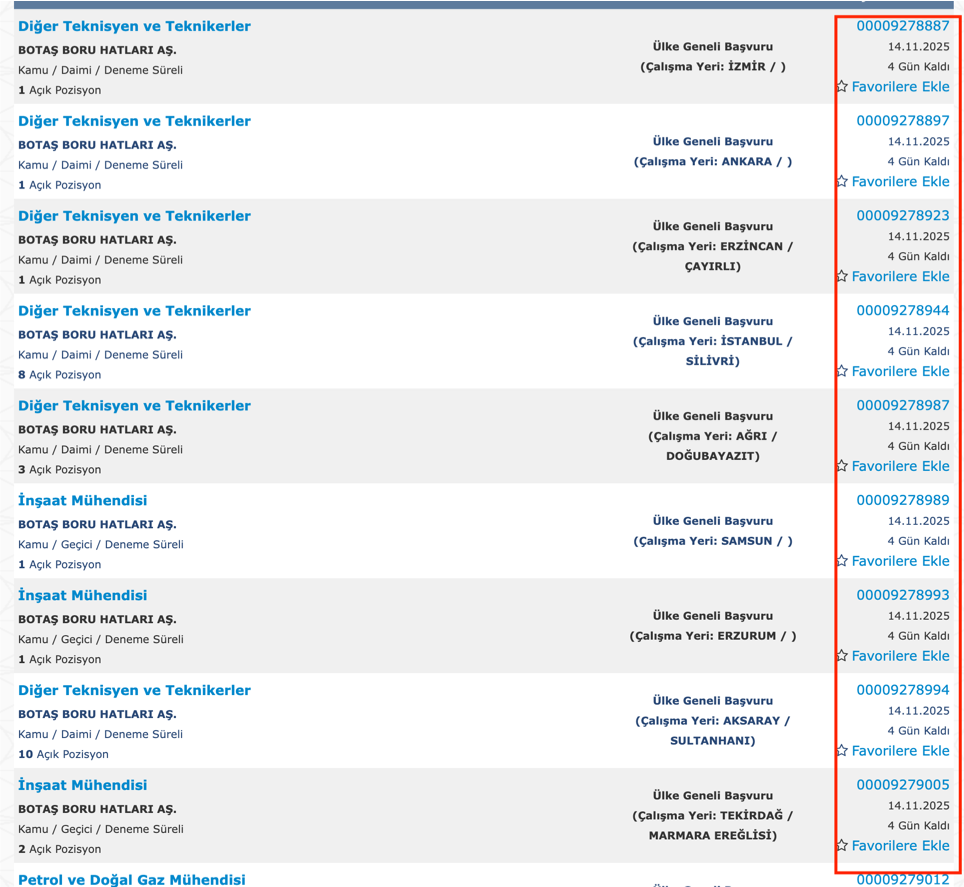Favorite the İstanbul Silivri job via star

click(x=842, y=371)
